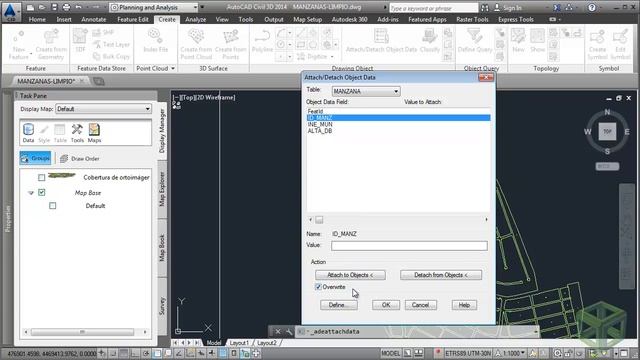
Task: Click the customize wrench icon on command line
Action: point(289,331)
